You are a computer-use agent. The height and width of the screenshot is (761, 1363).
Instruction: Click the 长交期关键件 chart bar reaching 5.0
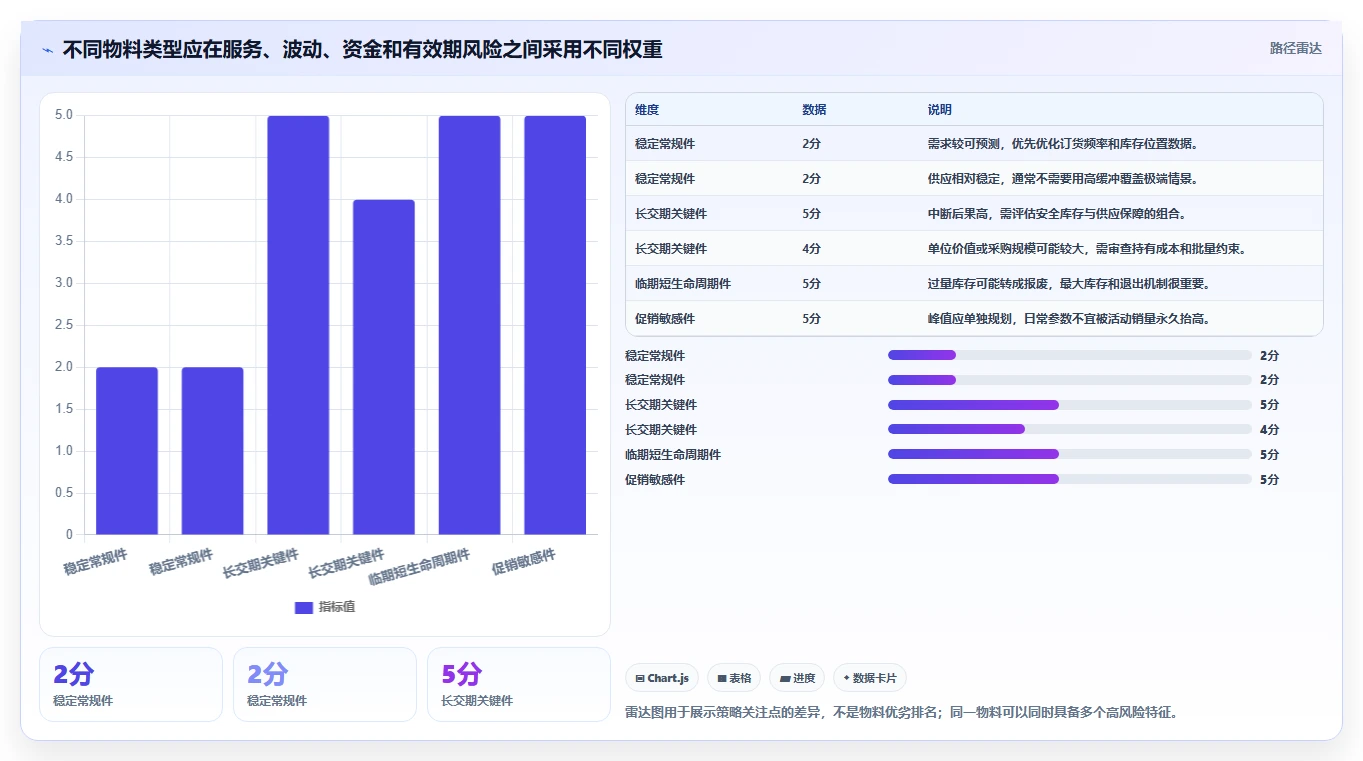298,325
